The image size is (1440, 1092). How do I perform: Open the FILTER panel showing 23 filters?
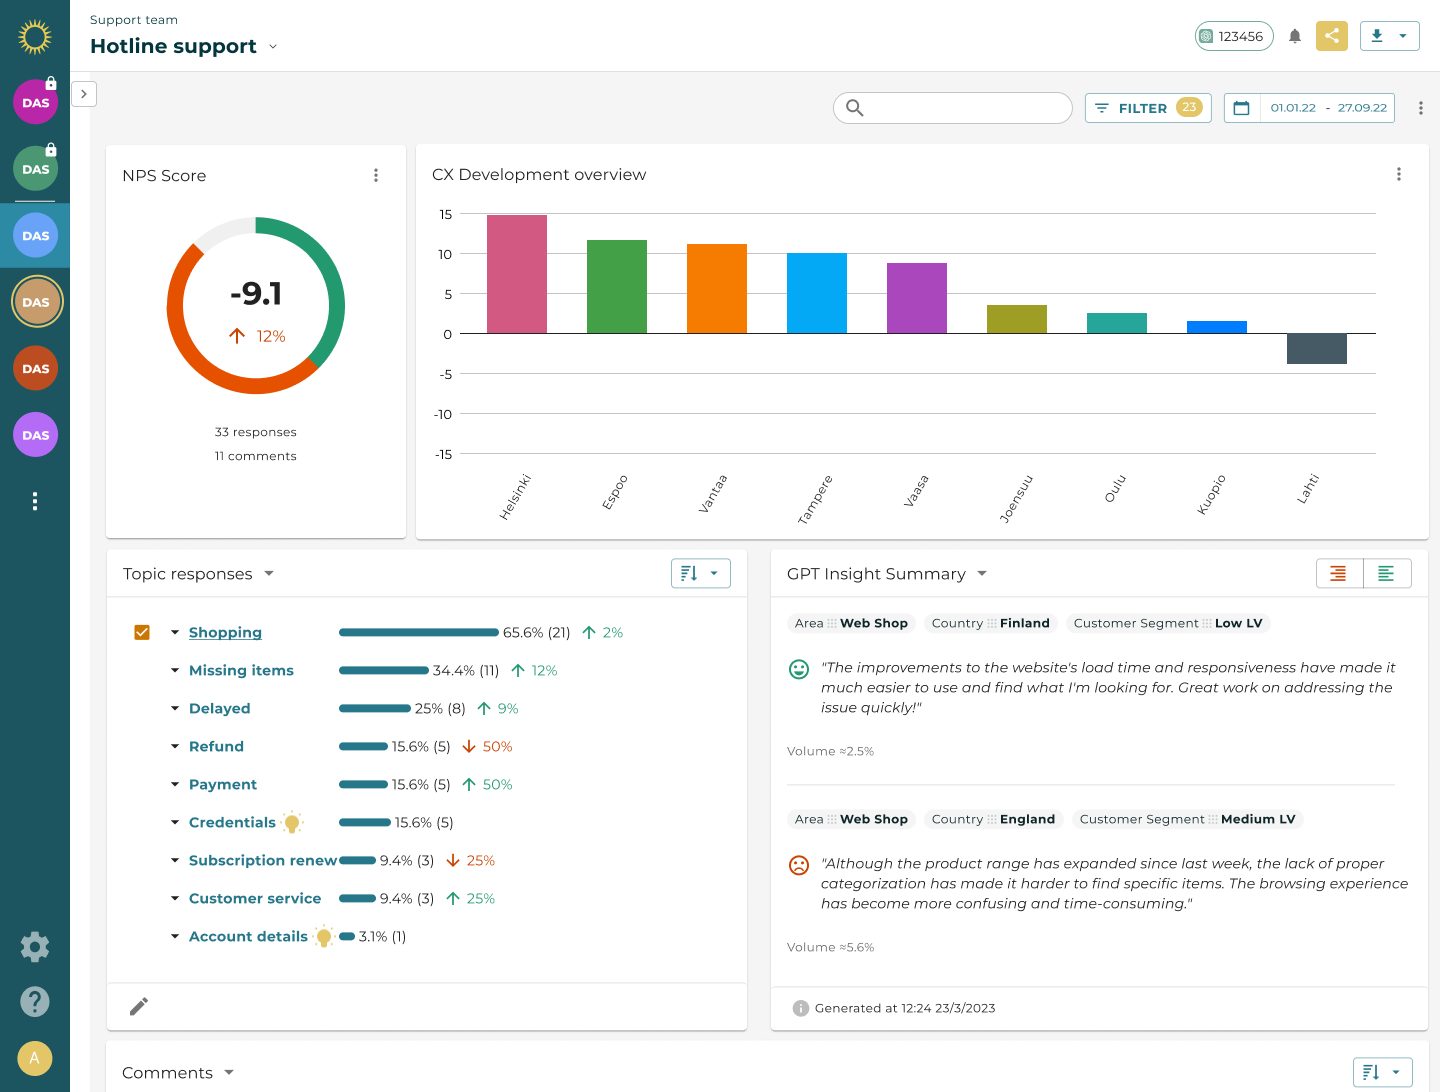[1147, 107]
